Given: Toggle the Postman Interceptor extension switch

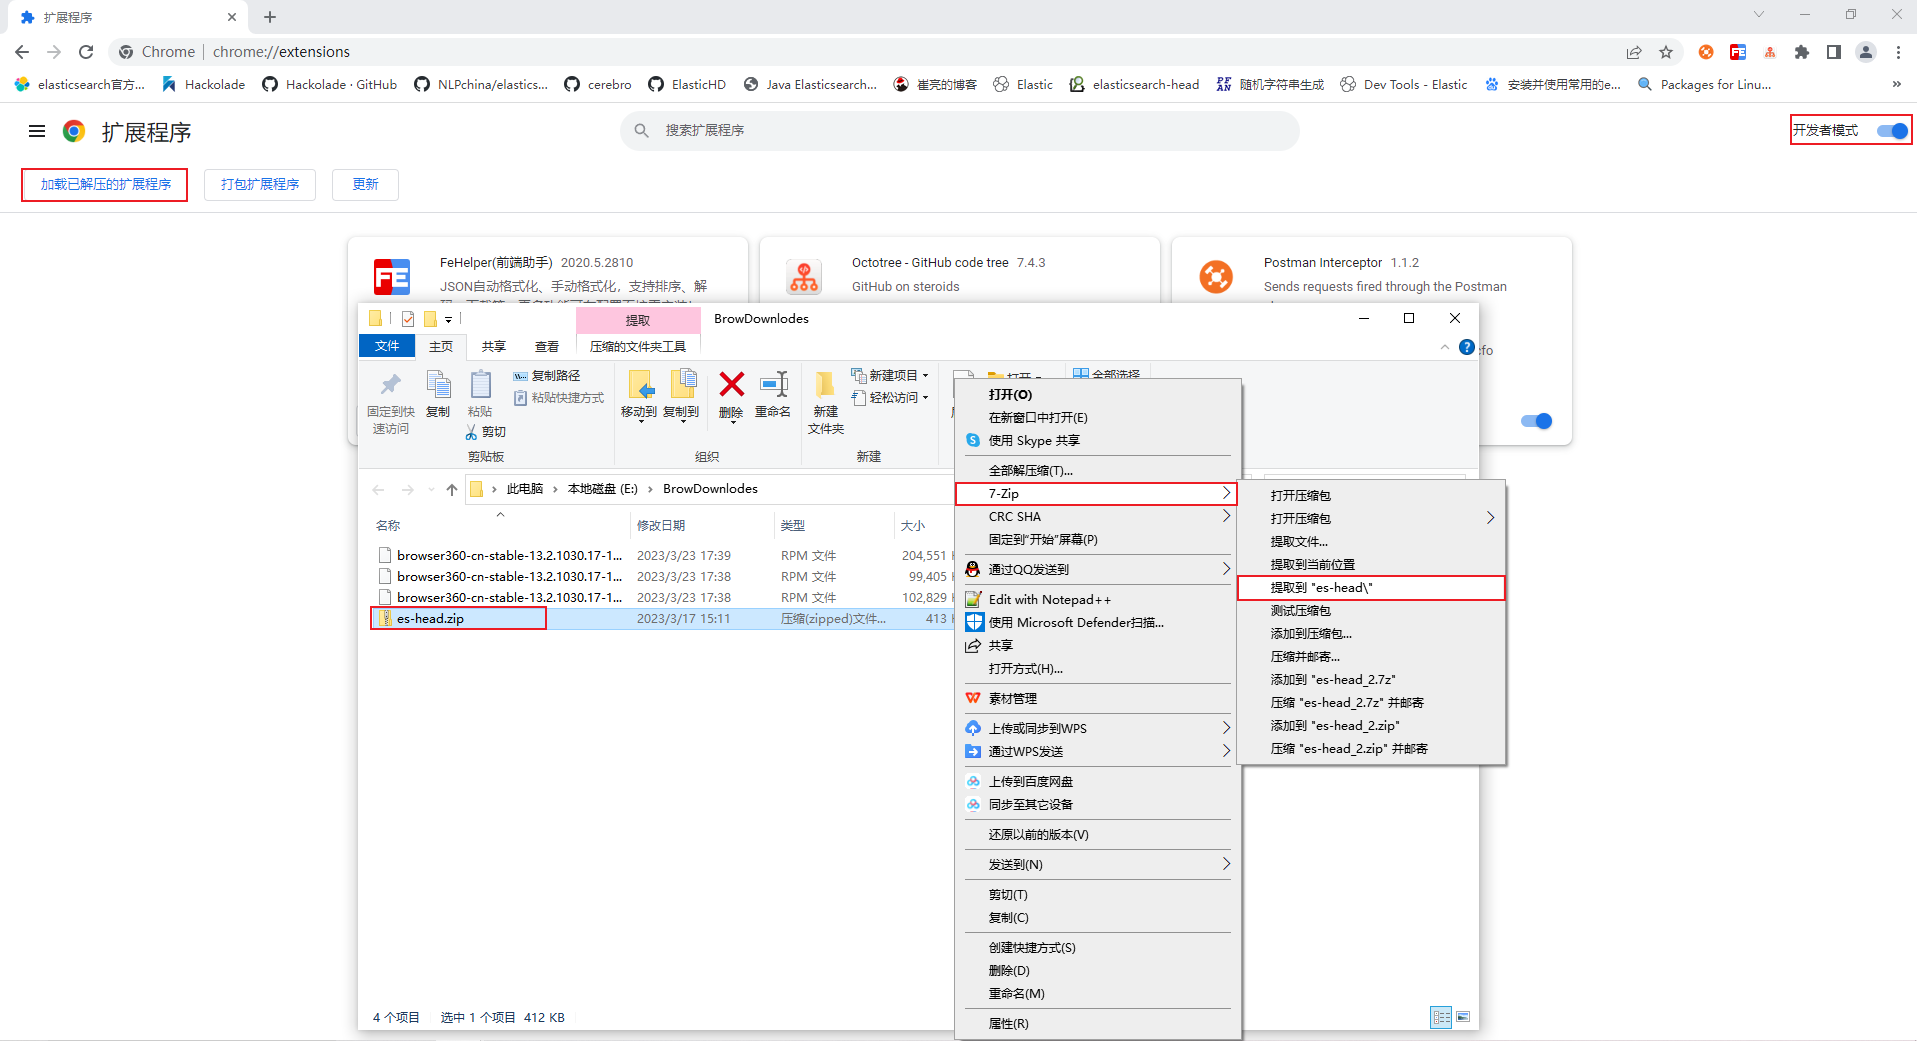Looking at the screenshot, I should 1537,421.
